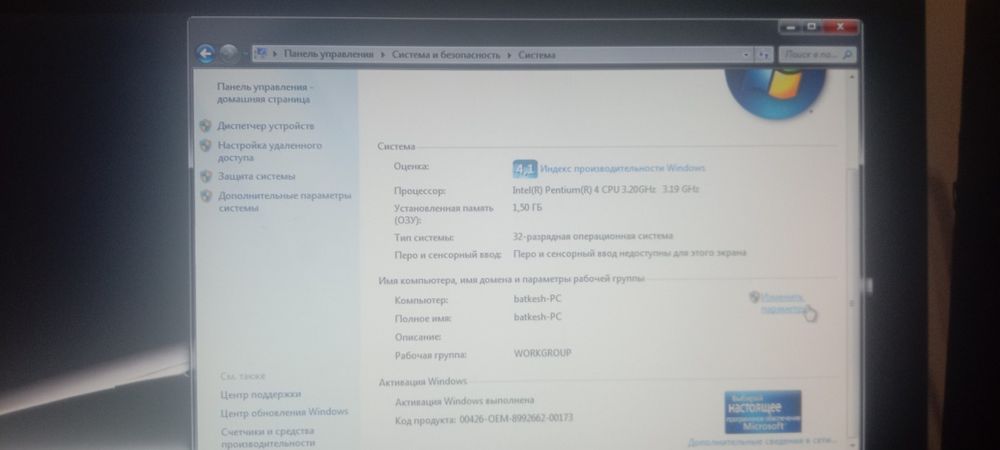
Task: Click the shield icon beside Защита системы
Action: click(205, 176)
